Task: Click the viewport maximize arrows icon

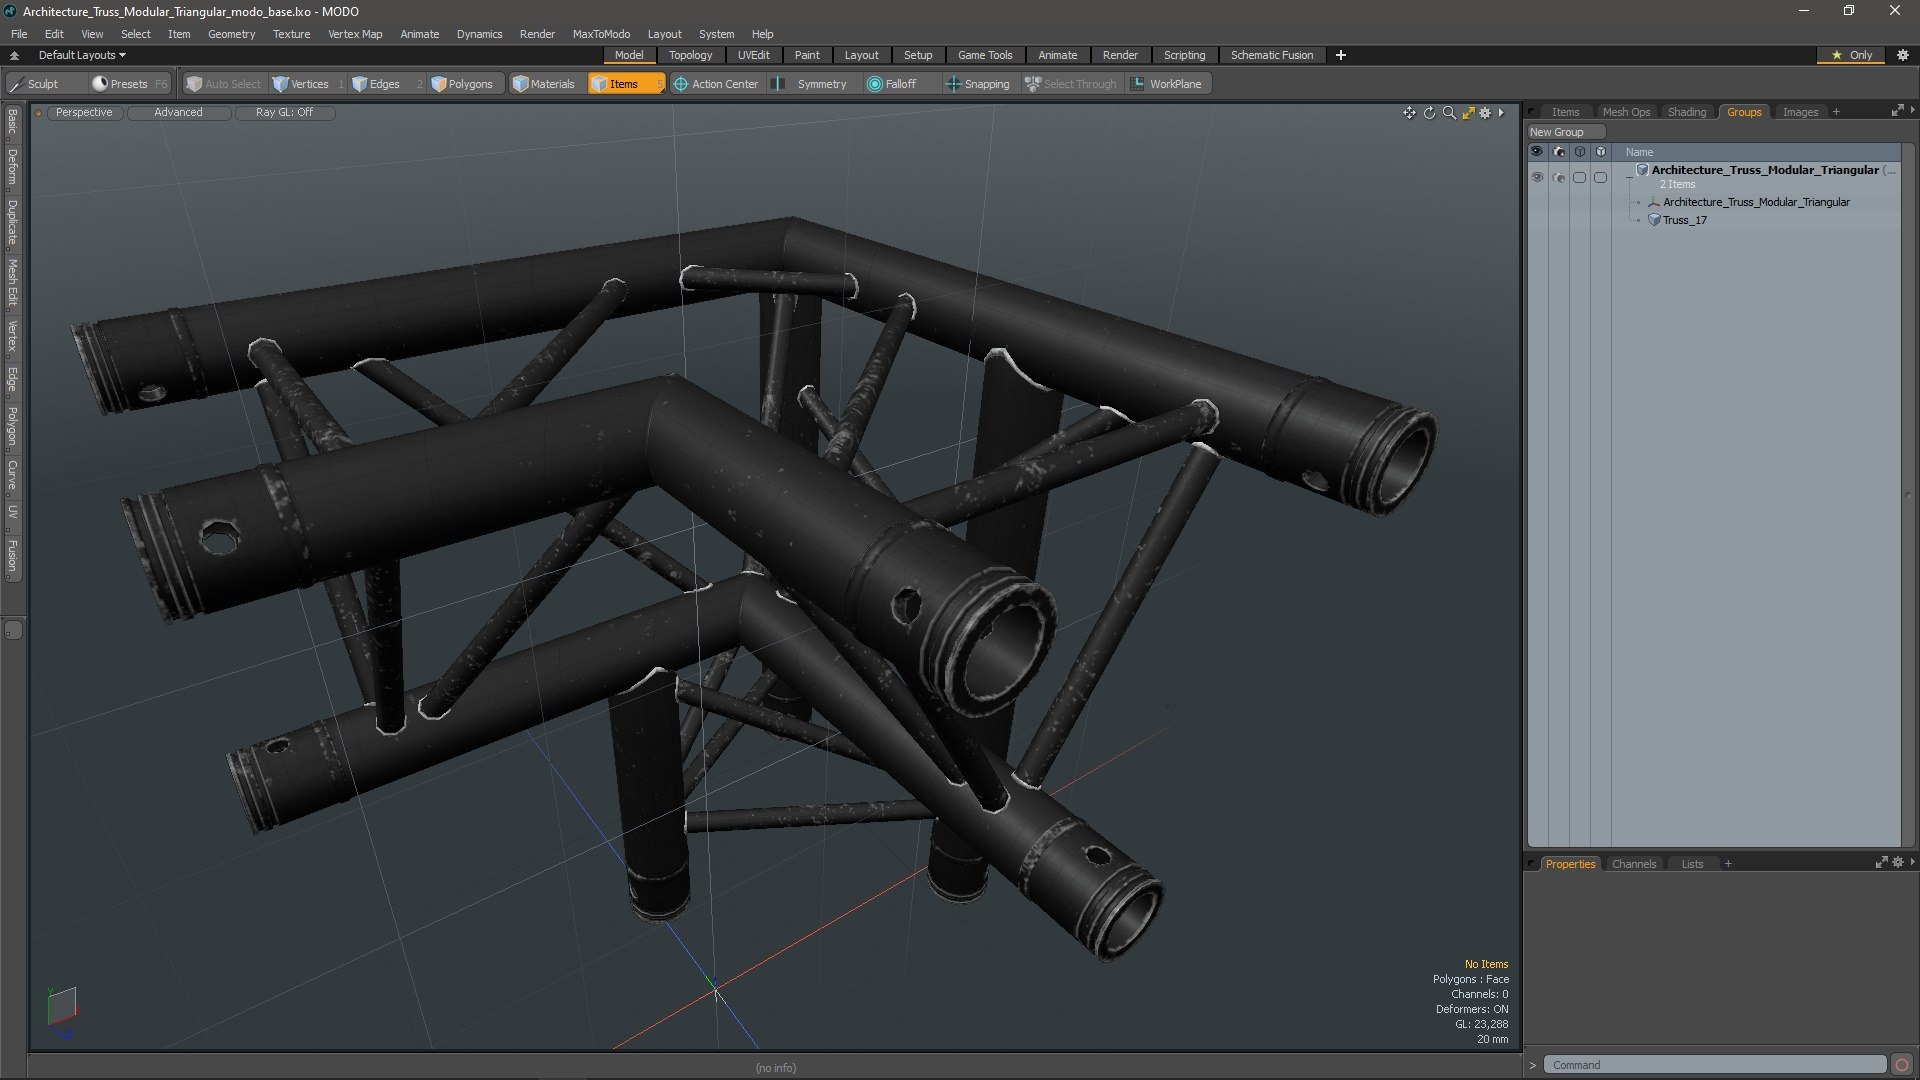Action: (x=1468, y=113)
